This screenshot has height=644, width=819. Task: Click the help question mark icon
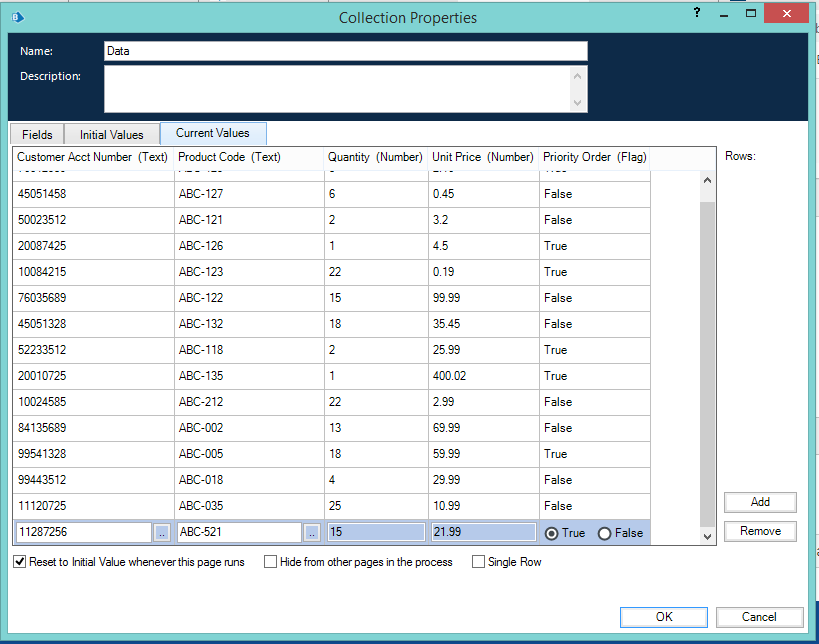click(x=696, y=12)
